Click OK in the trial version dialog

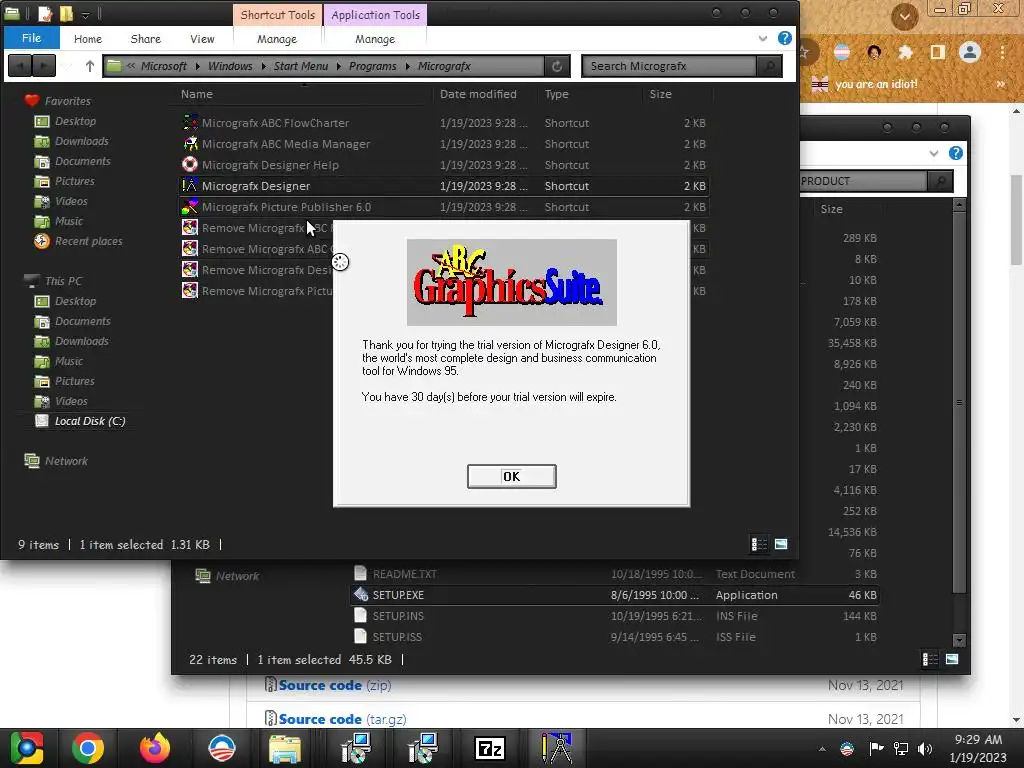coord(511,476)
